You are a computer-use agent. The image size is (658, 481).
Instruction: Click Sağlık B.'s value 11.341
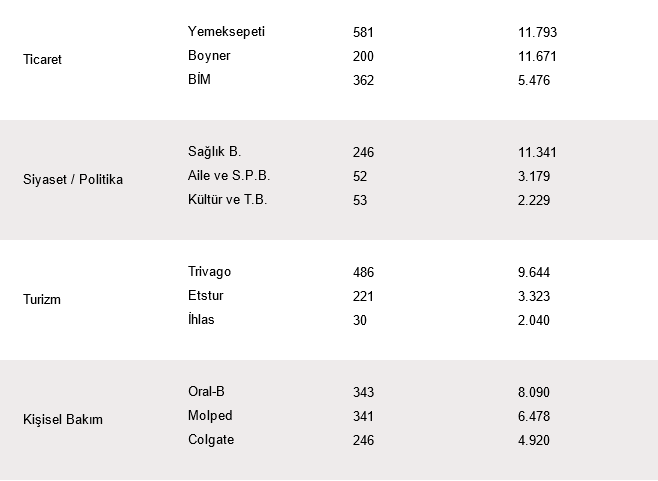(538, 152)
